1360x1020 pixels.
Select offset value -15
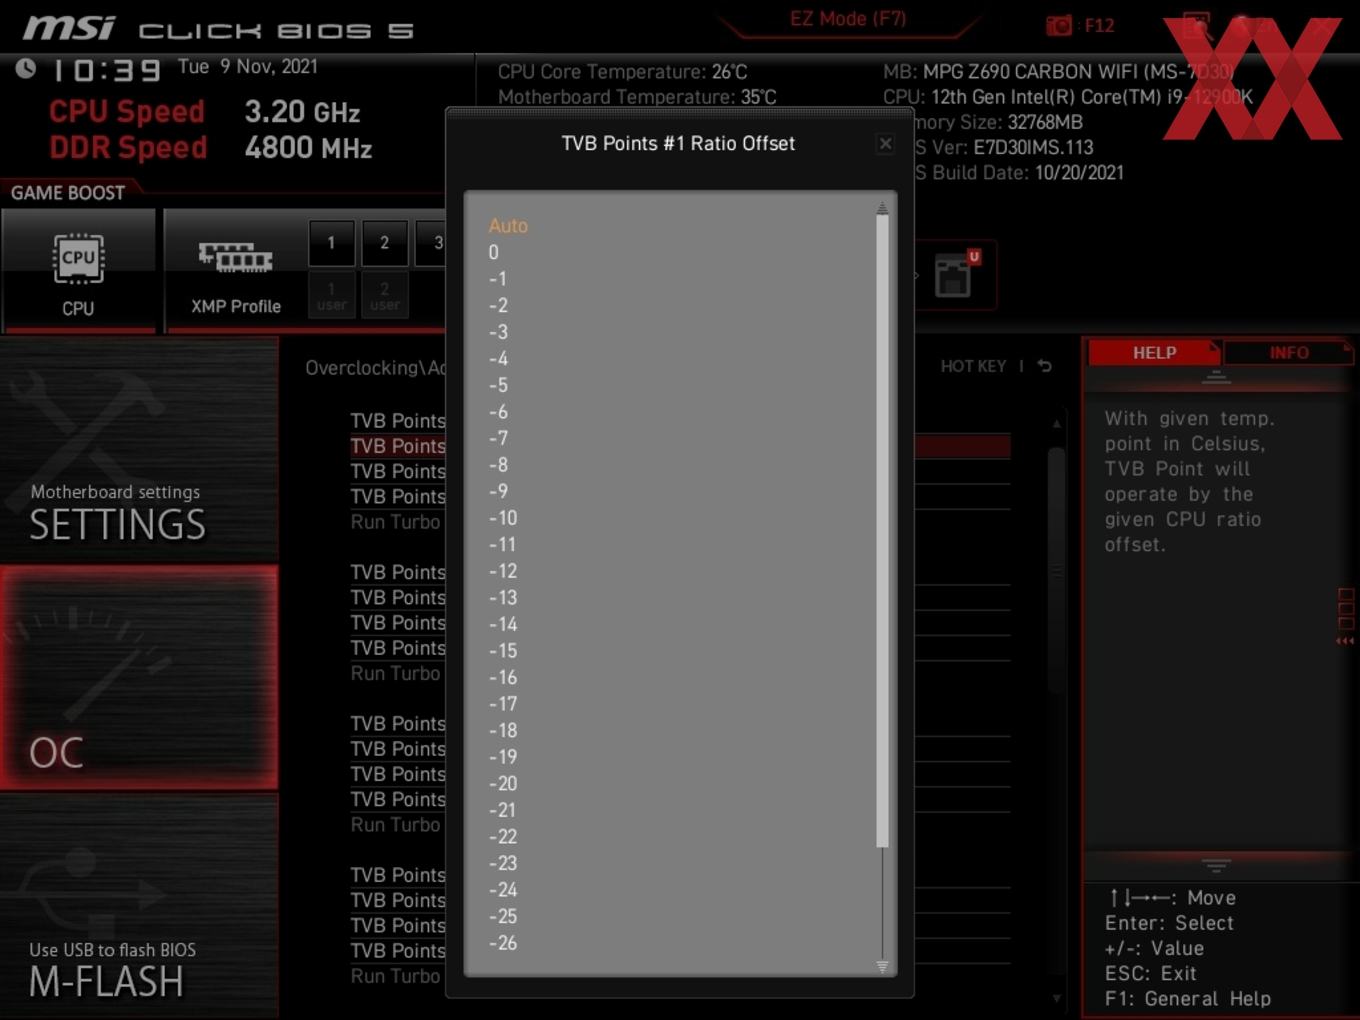(x=503, y=651)
